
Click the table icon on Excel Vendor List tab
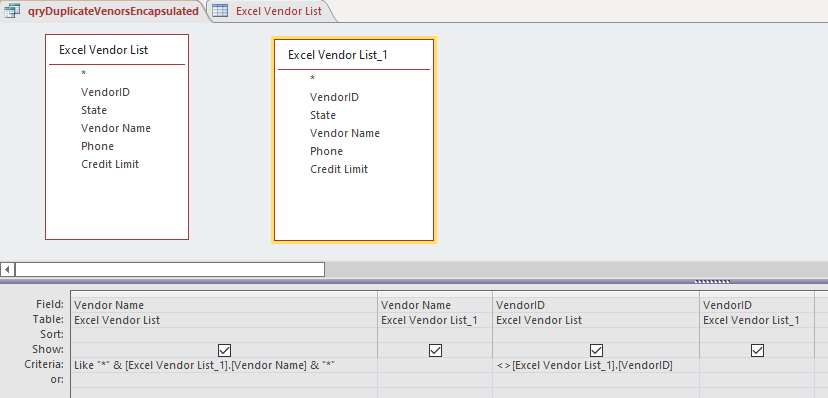(x=220, y=11)
